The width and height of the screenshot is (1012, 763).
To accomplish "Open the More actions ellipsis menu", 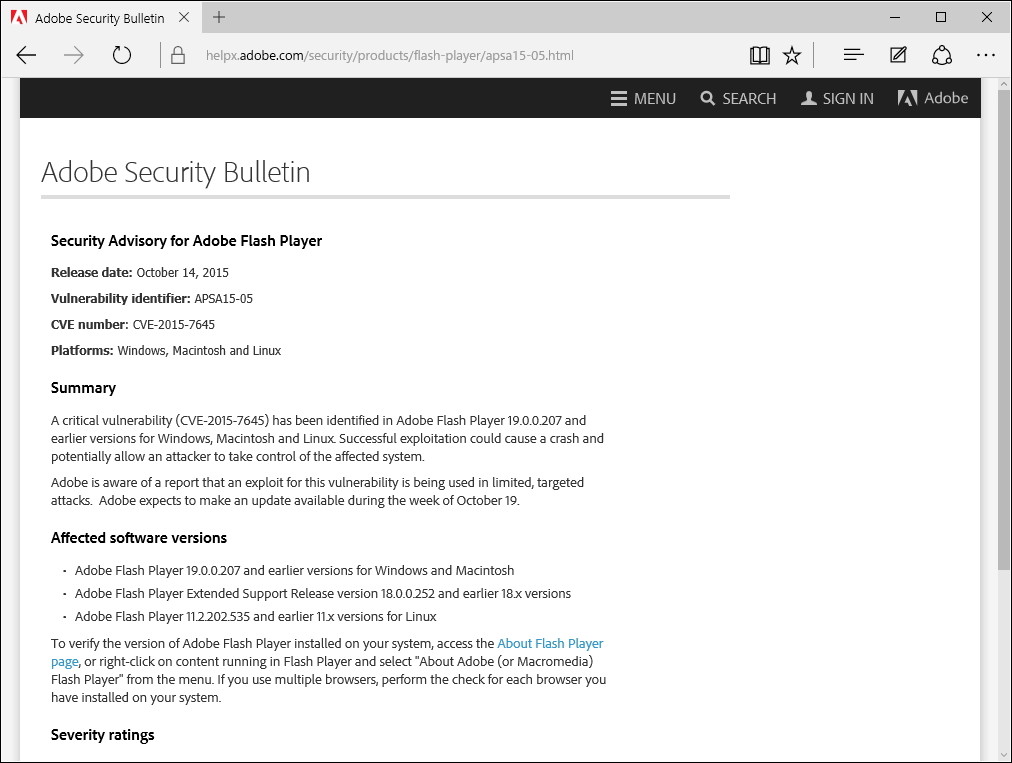I will click(x=986, y=56).
